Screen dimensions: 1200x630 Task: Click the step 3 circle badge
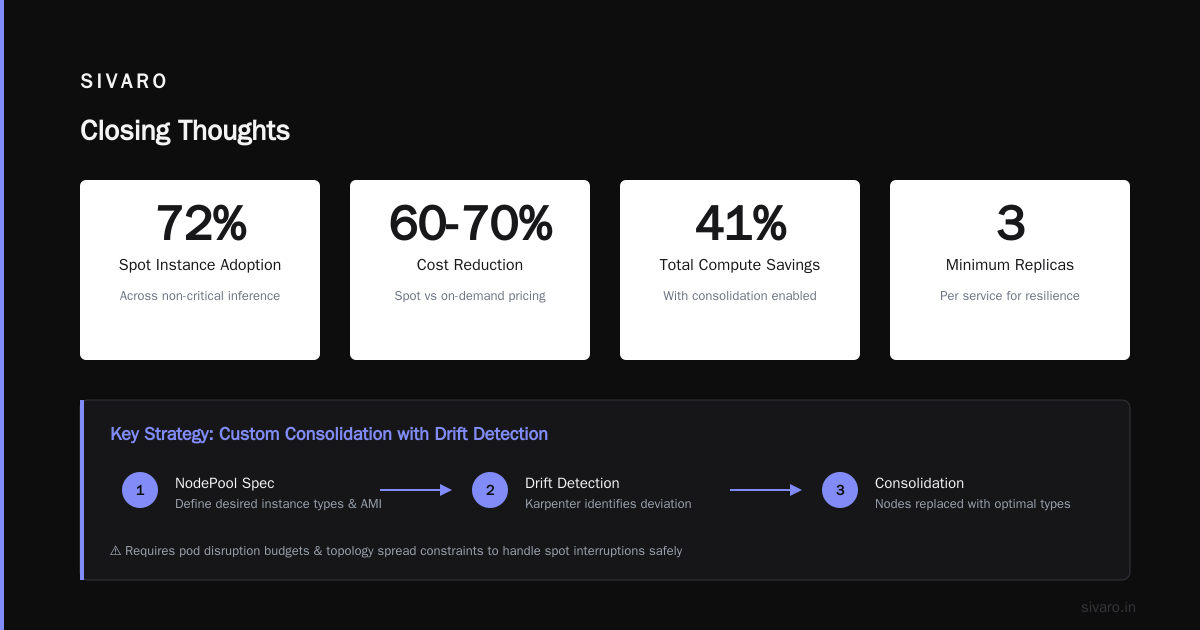tap(840, 490)
